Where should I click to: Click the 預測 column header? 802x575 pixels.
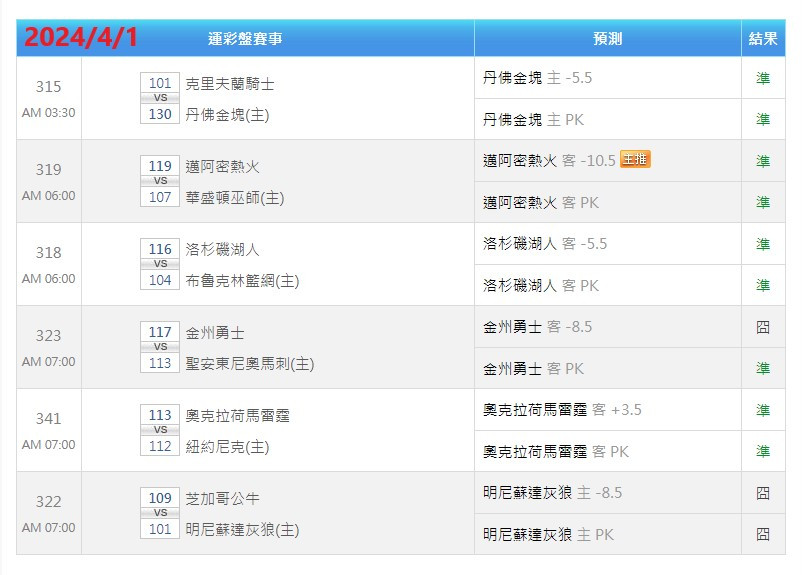coord(608,38)
